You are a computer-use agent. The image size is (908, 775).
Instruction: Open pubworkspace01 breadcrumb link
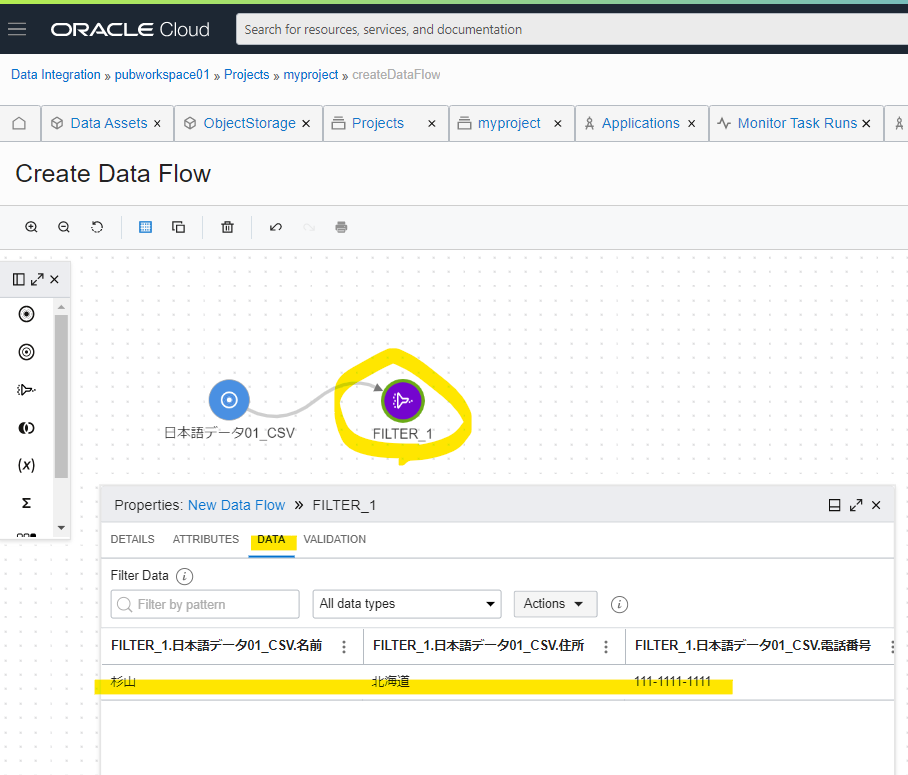click(162, 75)
